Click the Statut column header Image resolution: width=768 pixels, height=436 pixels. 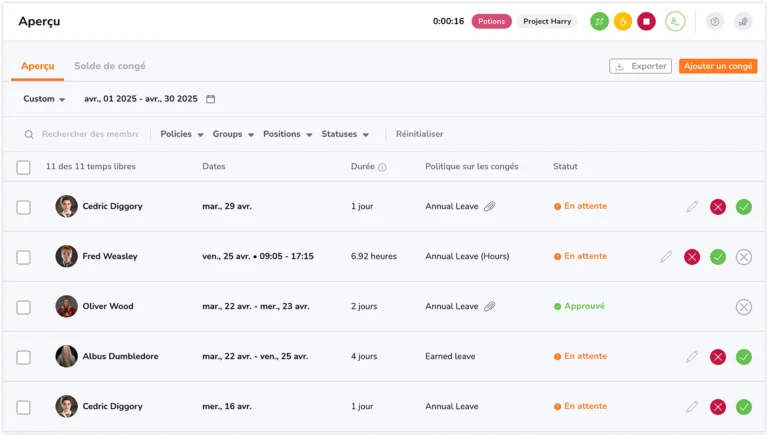click(565, 167)
